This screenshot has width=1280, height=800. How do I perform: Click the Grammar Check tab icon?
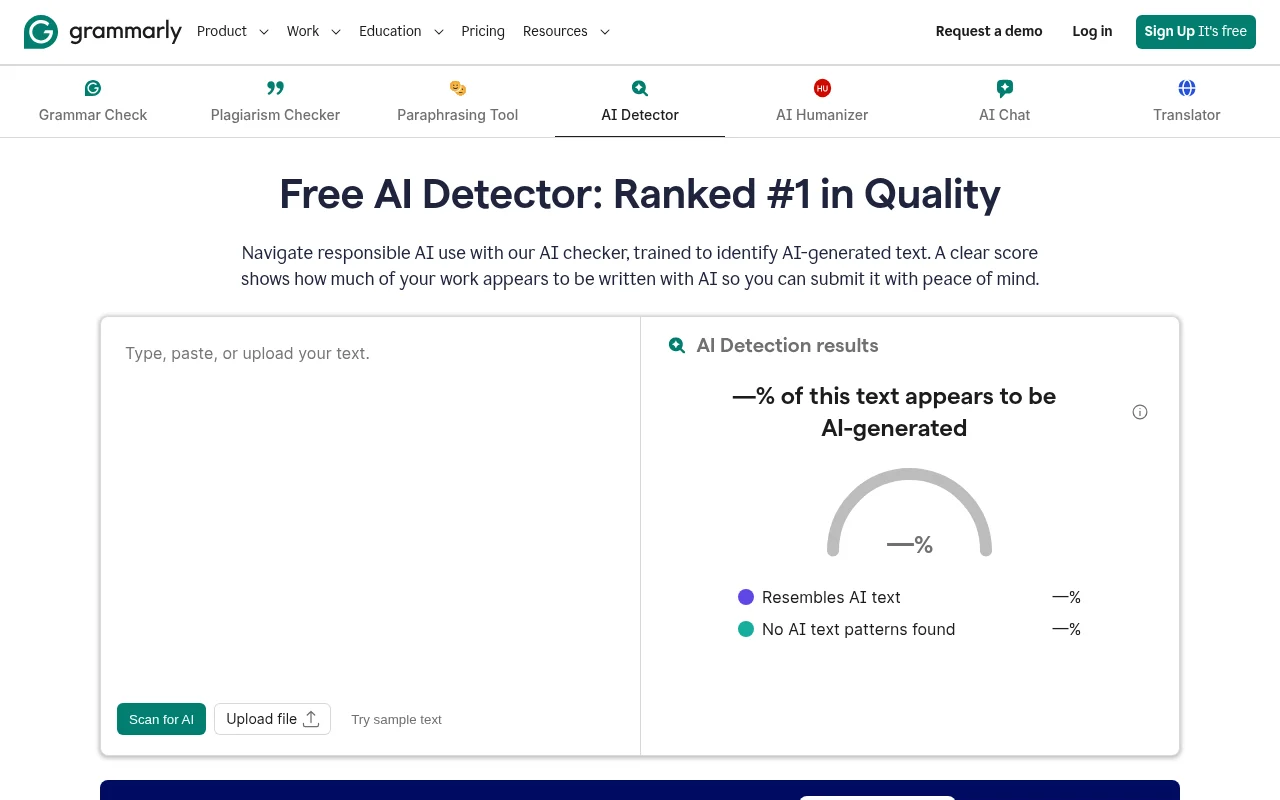pos(93,88)
